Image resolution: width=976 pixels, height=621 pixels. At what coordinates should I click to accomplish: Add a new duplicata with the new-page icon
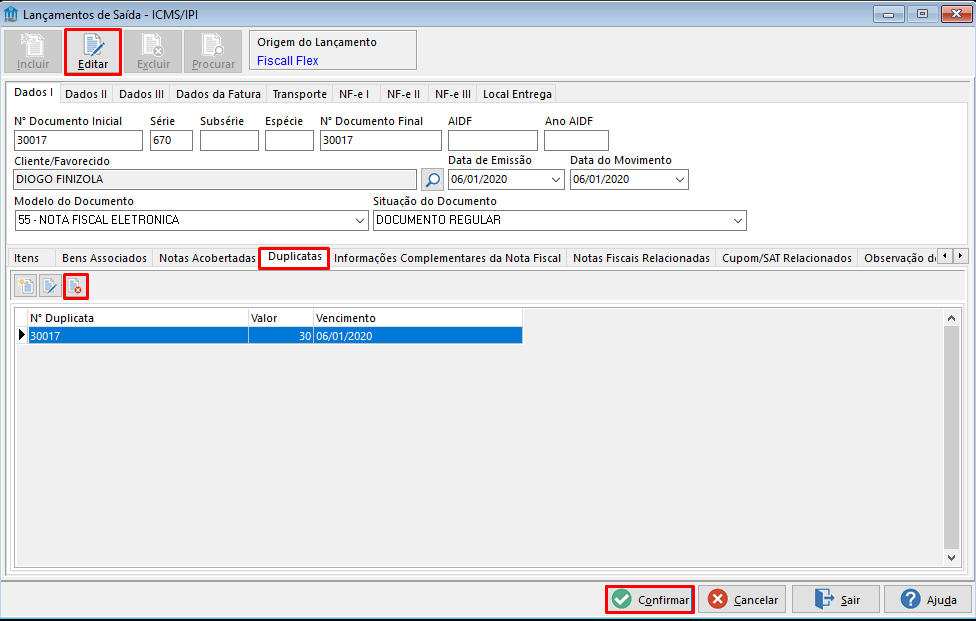point(26,286)
